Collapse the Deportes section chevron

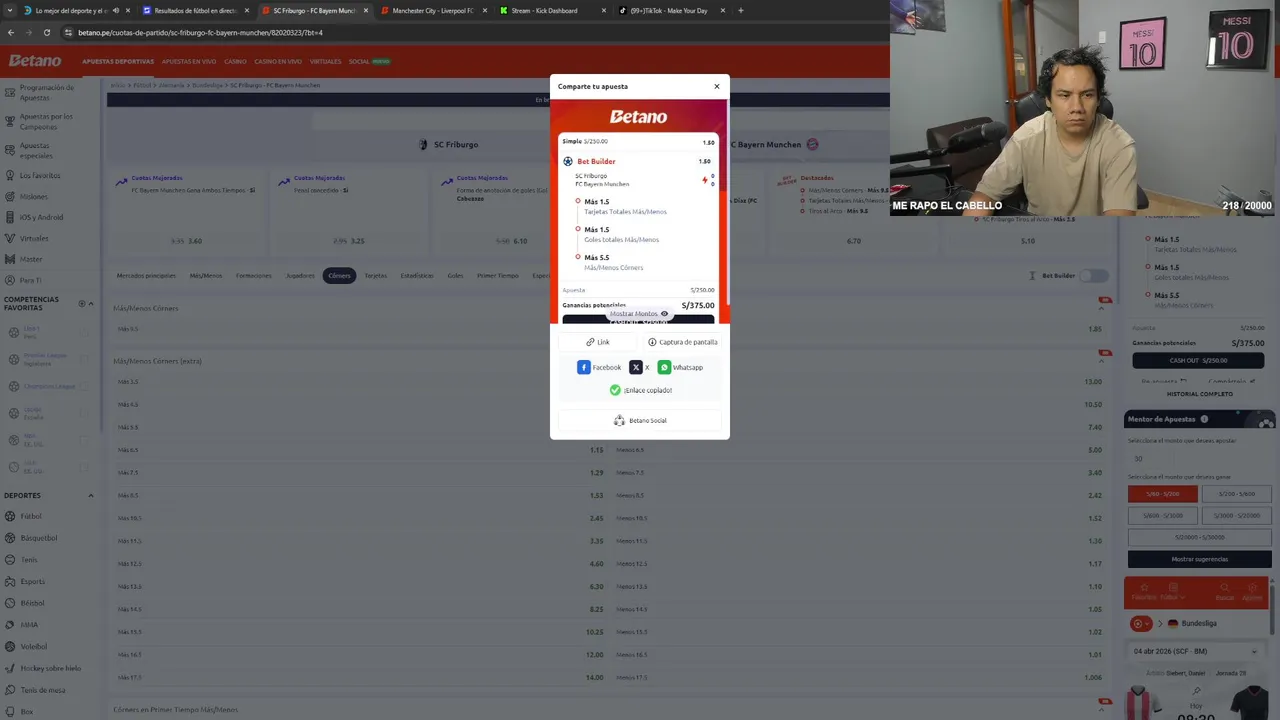coord(90,495)
